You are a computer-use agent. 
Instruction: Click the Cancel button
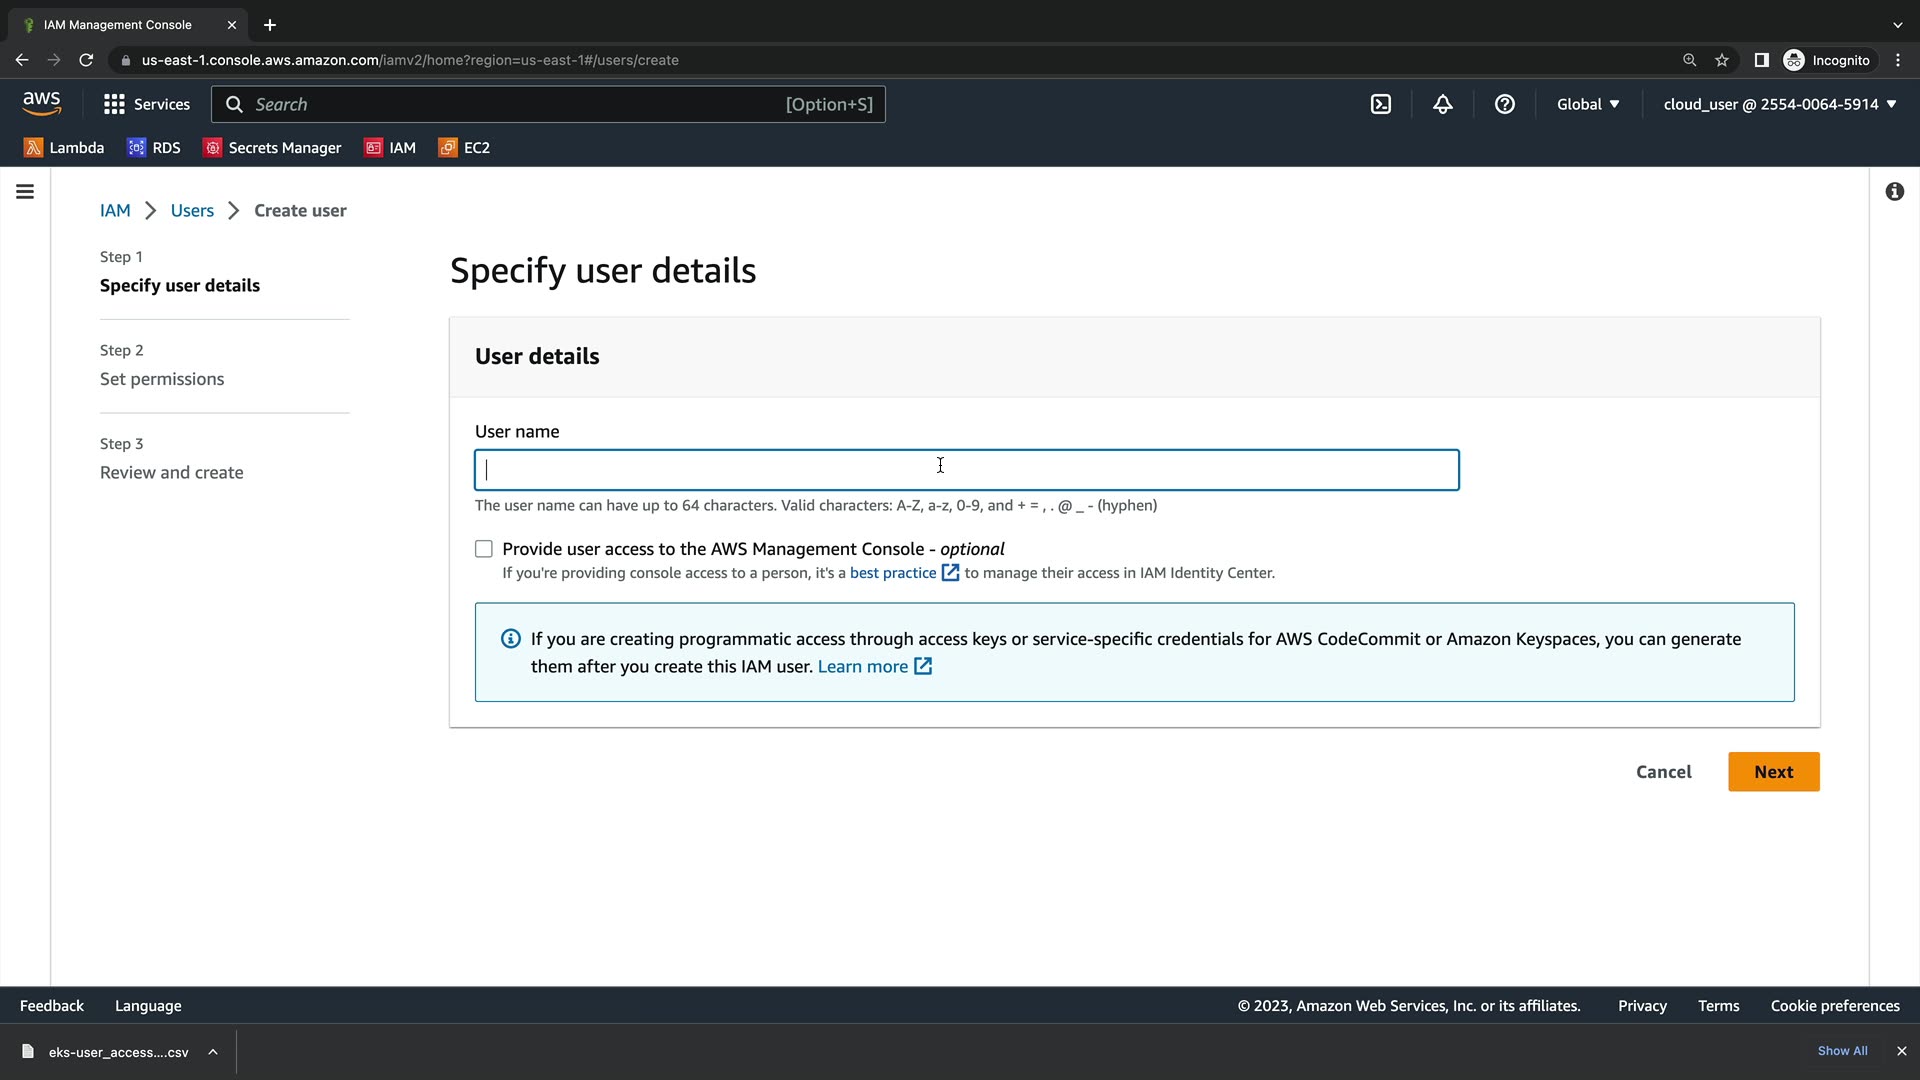[x=1663, y=771]
